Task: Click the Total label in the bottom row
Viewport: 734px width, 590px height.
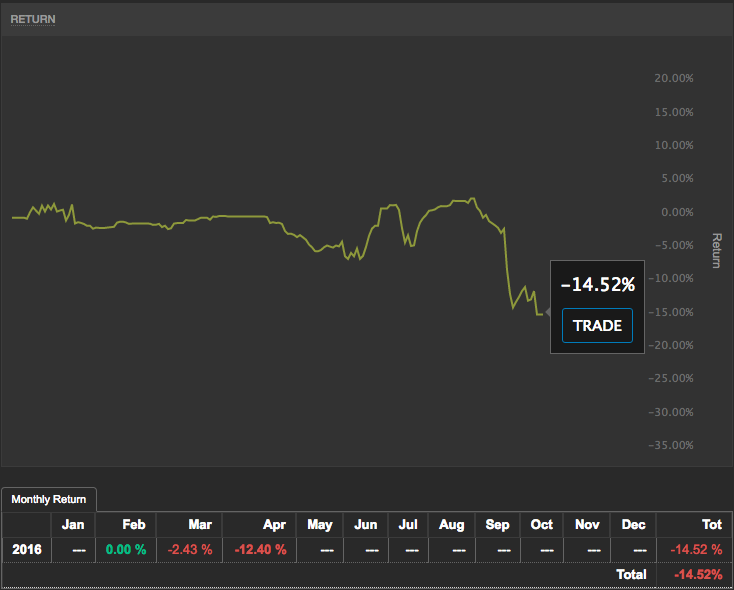Action: tap(630, 574)
